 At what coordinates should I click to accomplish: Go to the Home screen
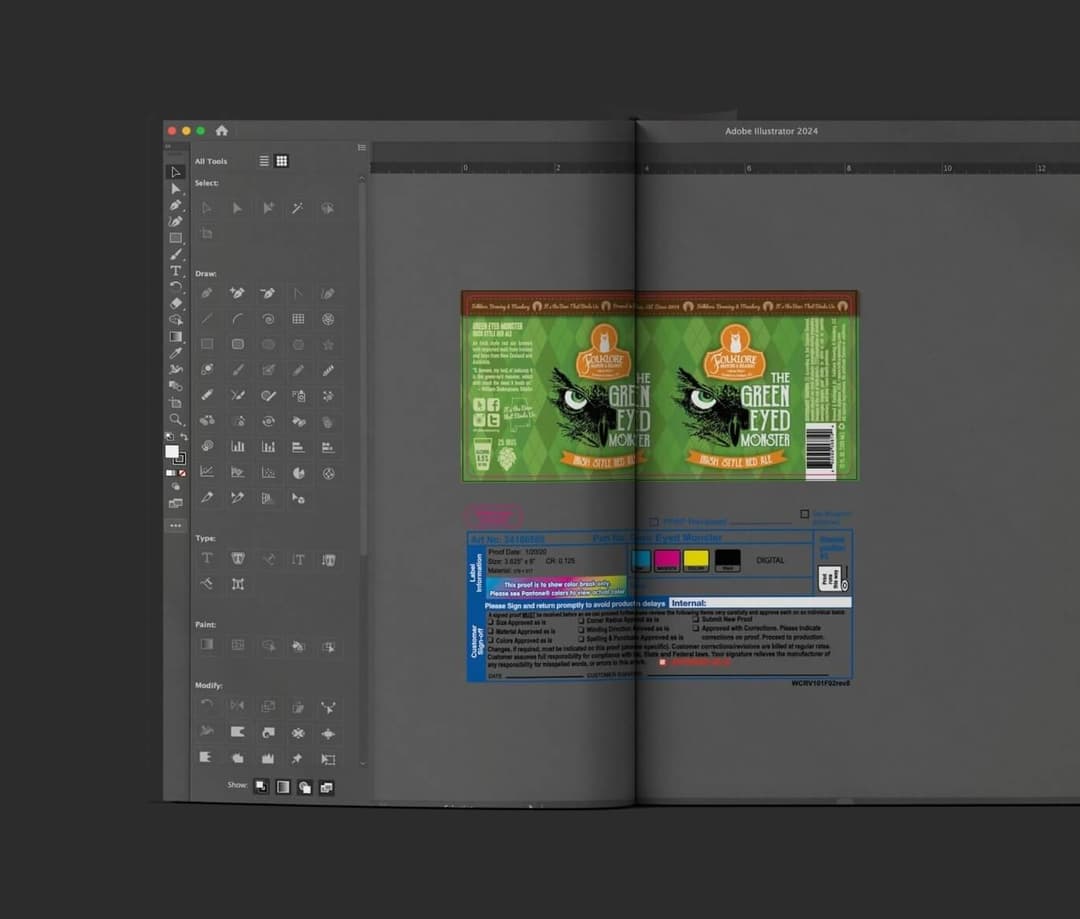(222, 131)
